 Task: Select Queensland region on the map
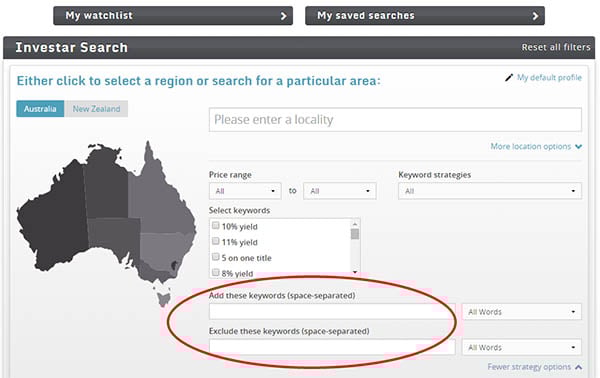[x=161, y=195]
